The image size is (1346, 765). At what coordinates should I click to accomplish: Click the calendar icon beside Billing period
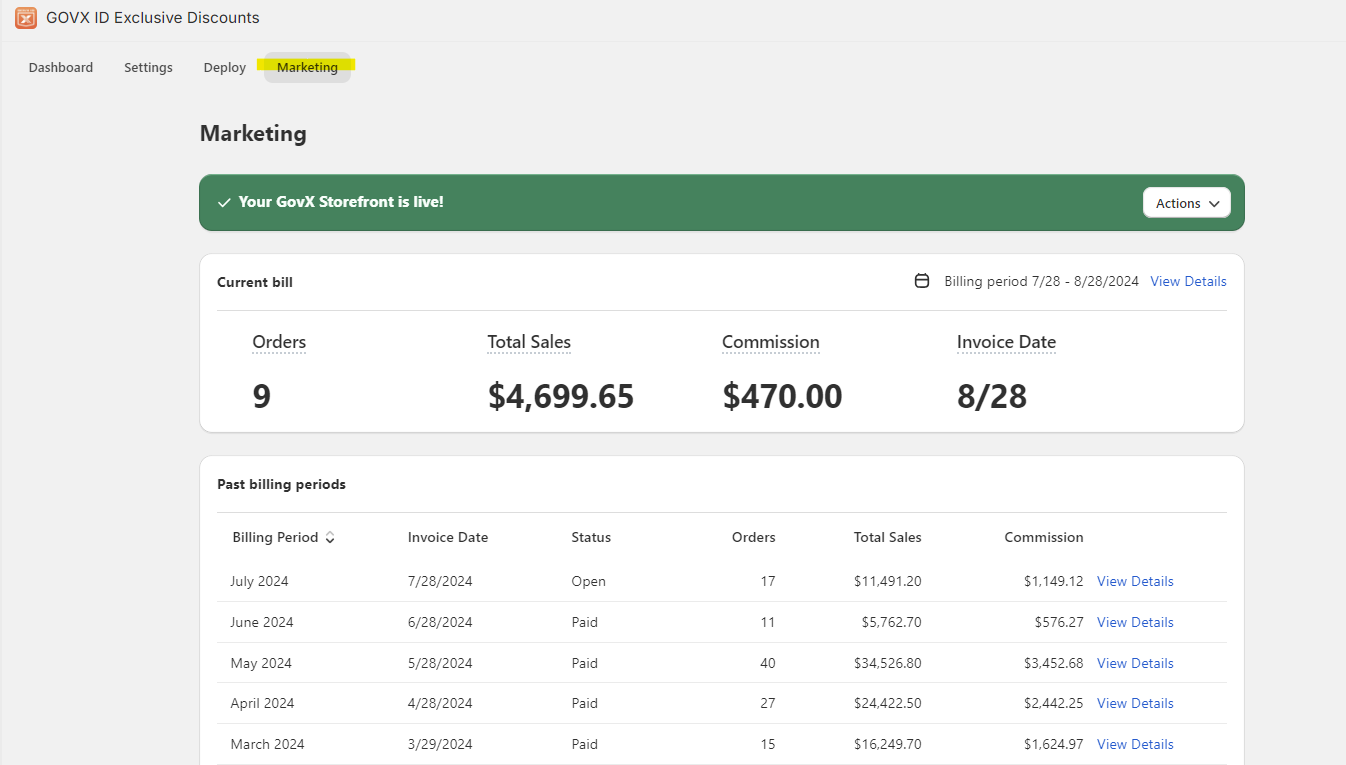pos(922,281)
